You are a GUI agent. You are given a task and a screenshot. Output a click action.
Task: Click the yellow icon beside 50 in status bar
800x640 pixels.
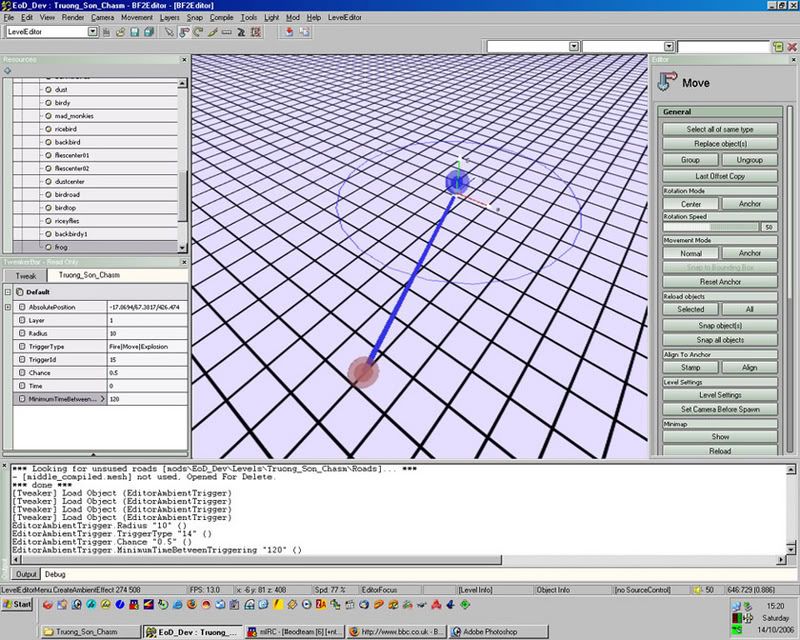[x=697, y=589]
